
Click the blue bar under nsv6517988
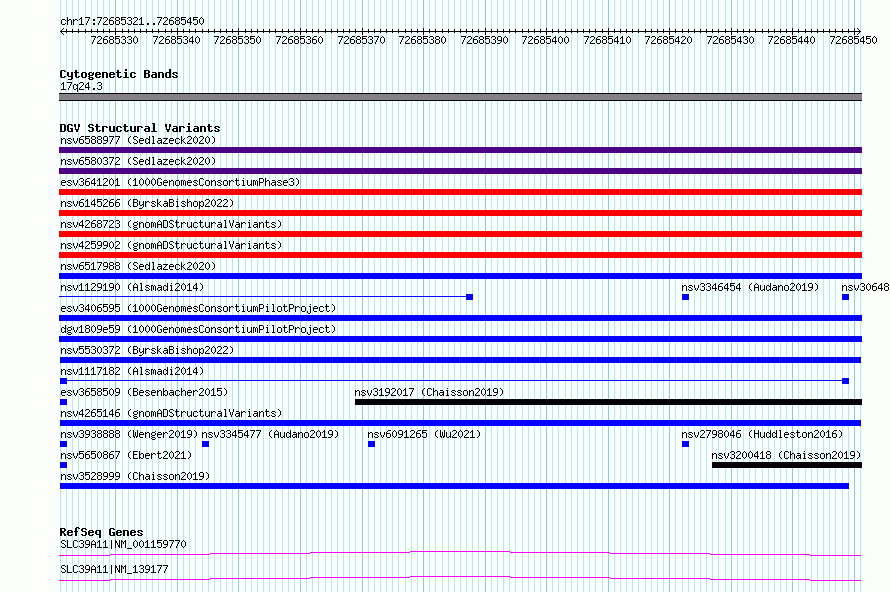(x=460, y=276)
